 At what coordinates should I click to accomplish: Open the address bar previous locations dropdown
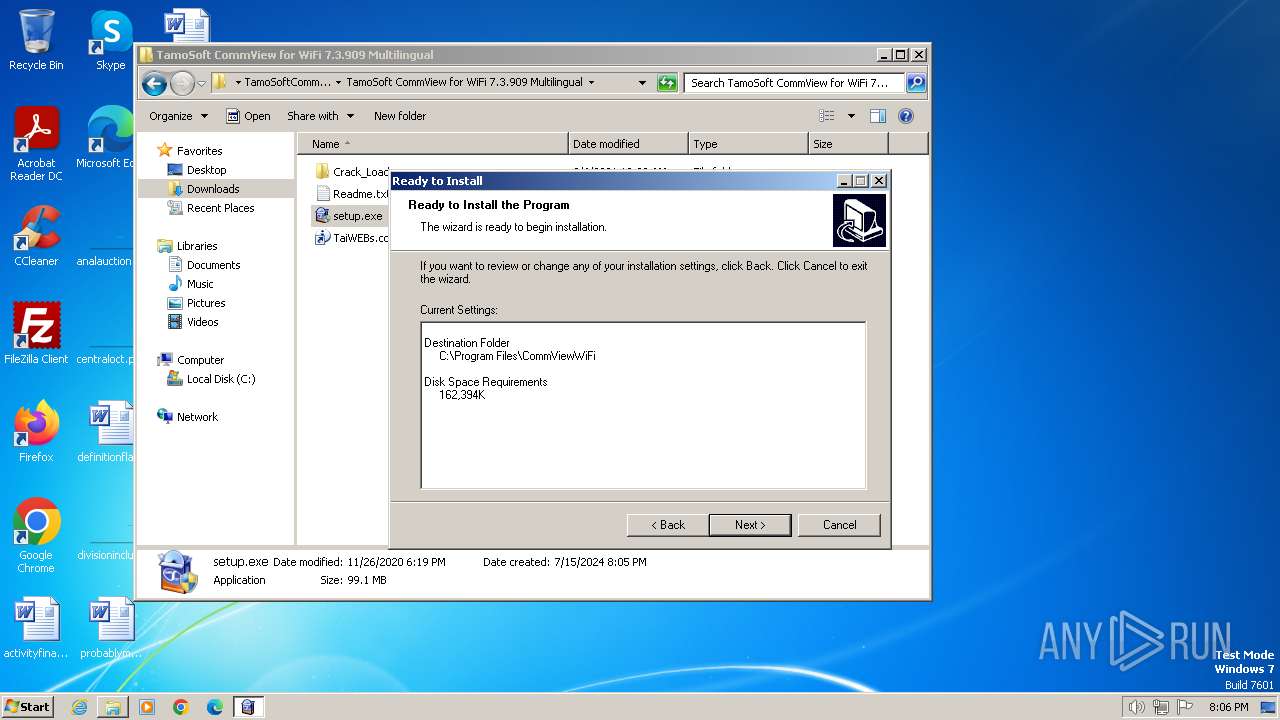(642, 83)
